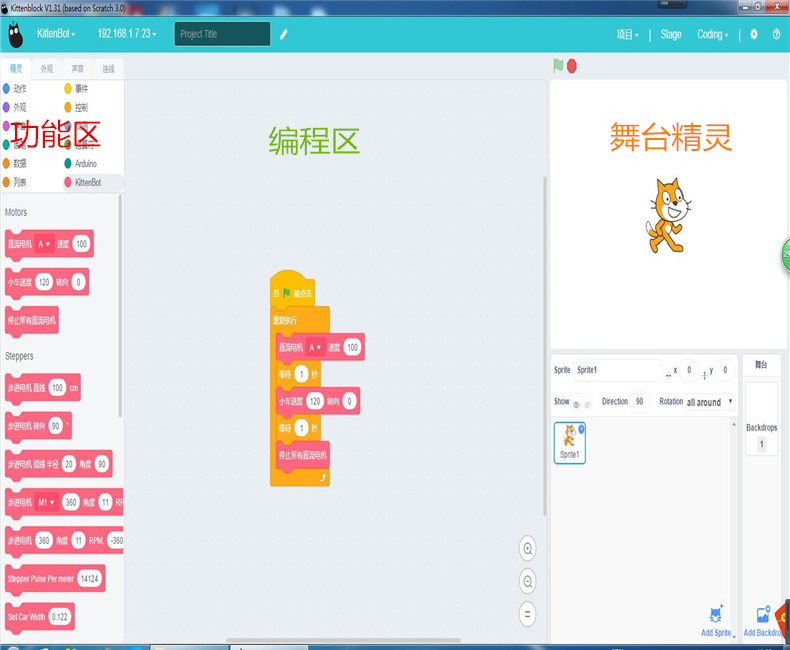Switch to the 声音 tab
Image resolution: width=790 pixels, height=650 pixels.
(78, 69)
